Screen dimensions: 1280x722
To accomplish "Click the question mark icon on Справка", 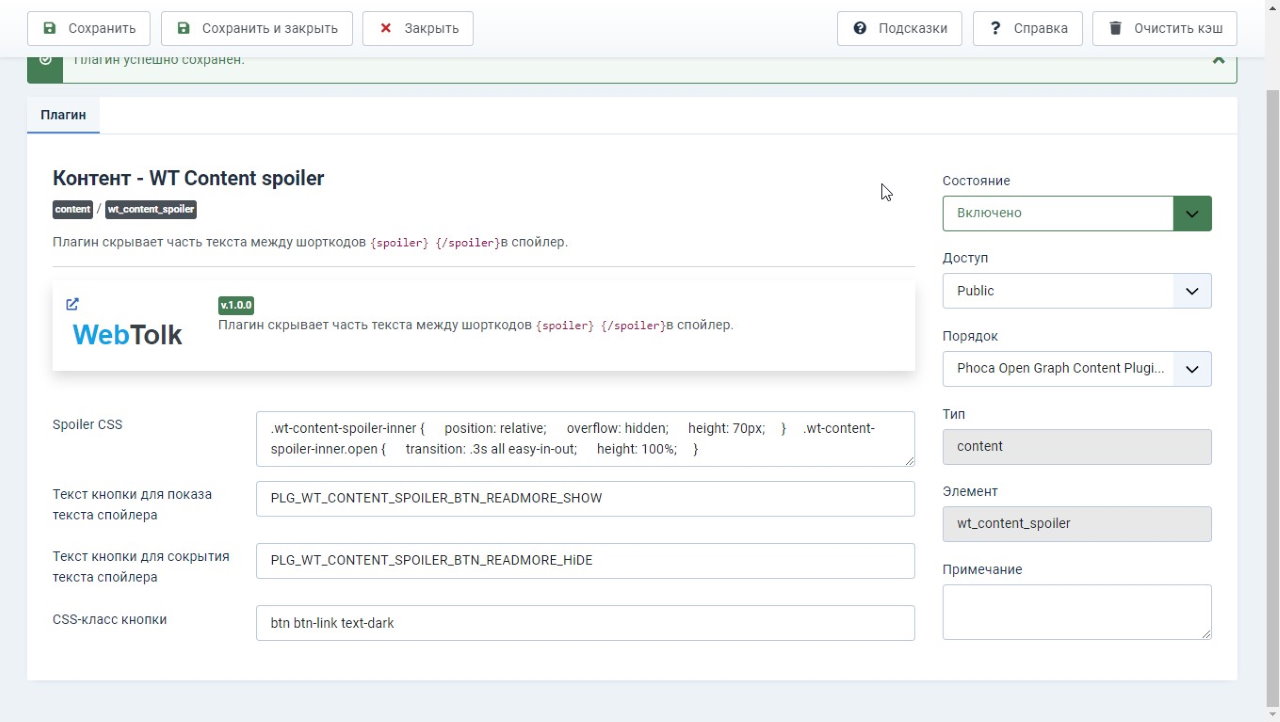I will tap(995, 29).
